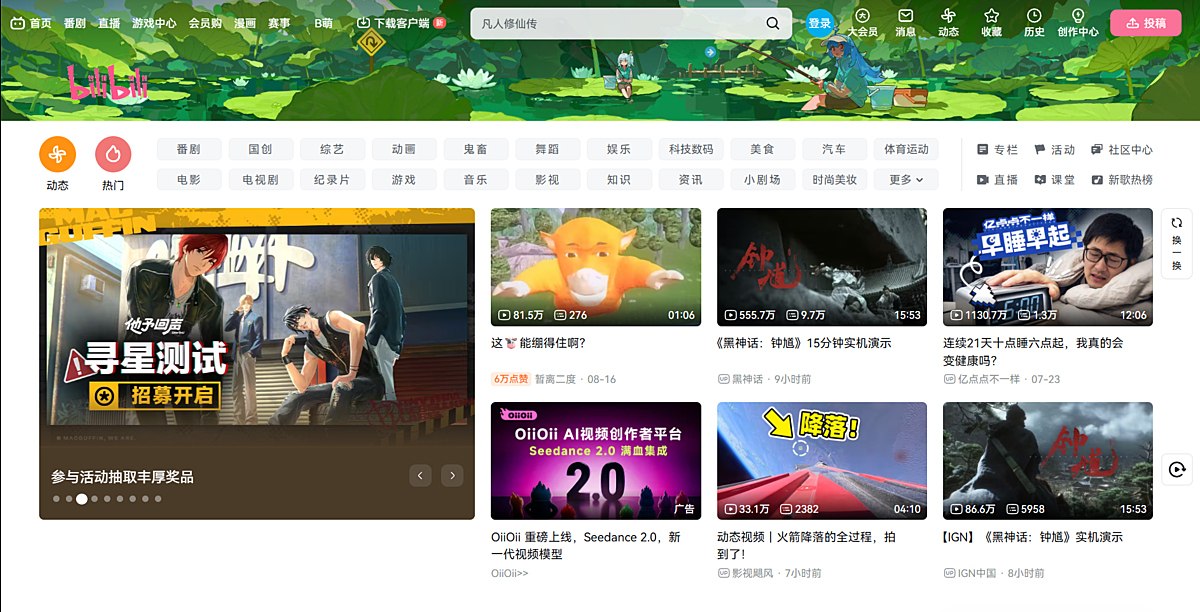Viewport: 1200px width, 612px height.
Task: Open 直播 link with camera icon
Action: 997,180
